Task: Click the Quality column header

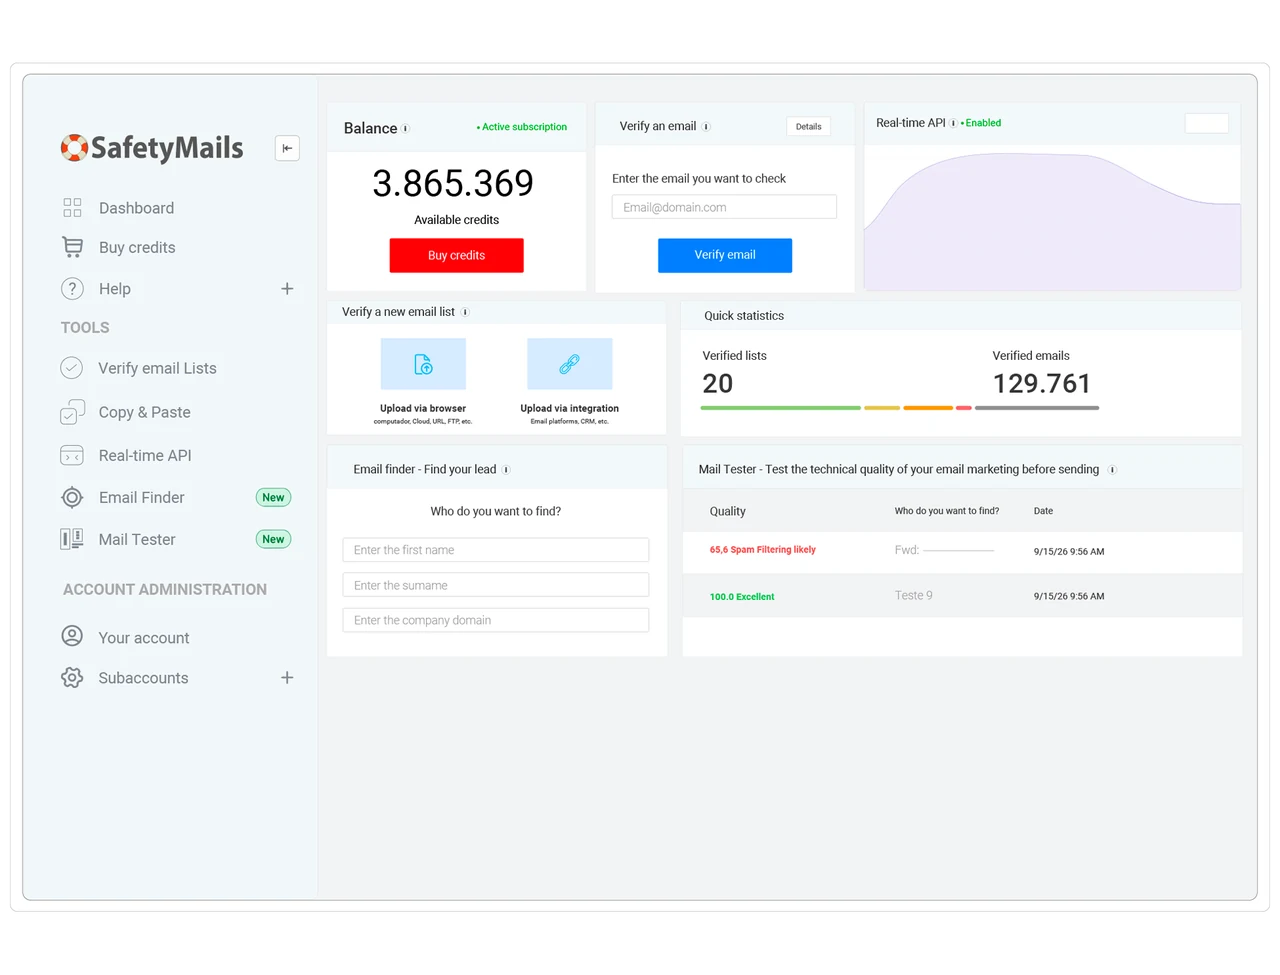Action: click(728, 511)
